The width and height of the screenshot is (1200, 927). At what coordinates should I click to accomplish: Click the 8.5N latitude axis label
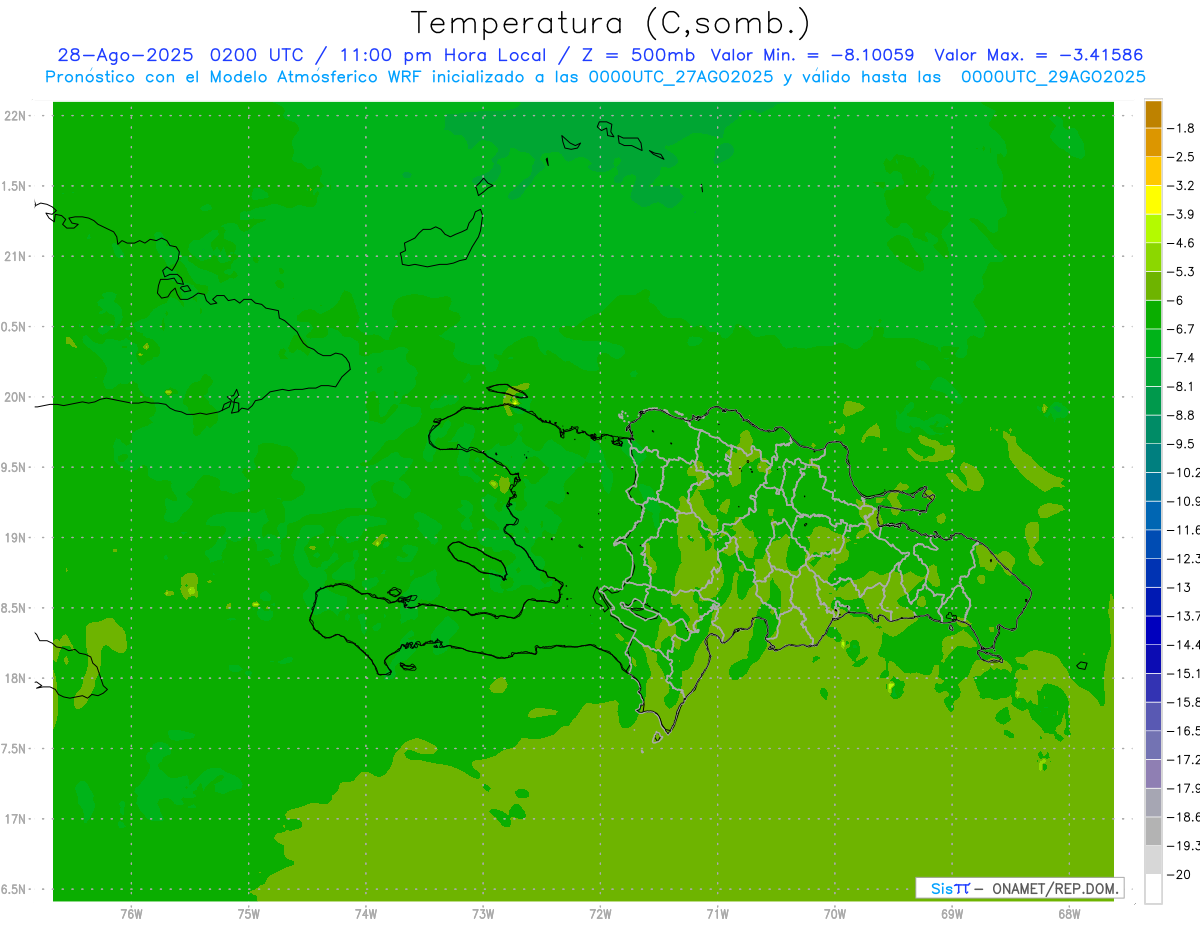14,608
